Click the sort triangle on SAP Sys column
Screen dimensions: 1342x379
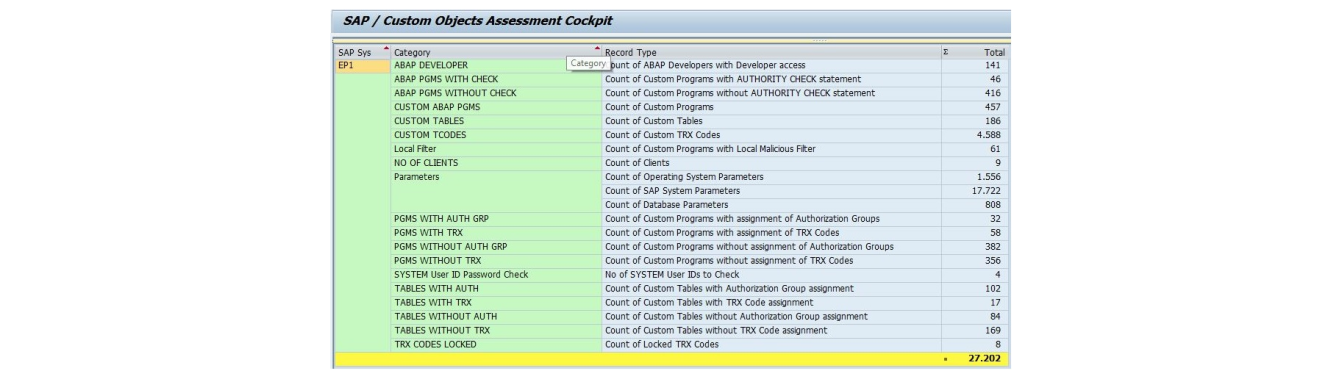(x=386, y=49)
